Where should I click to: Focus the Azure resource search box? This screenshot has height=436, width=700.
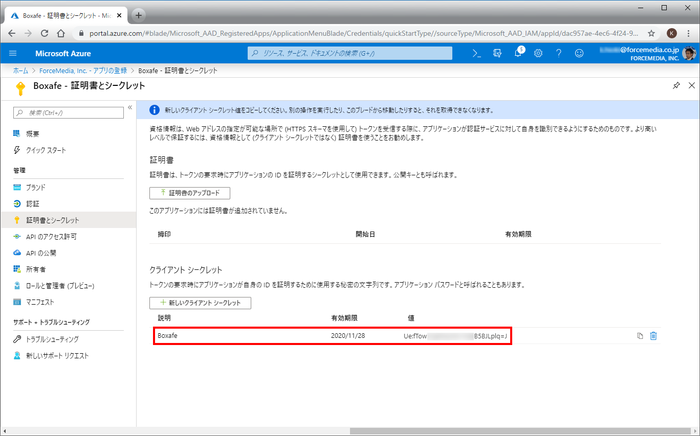tap(350, 53)
